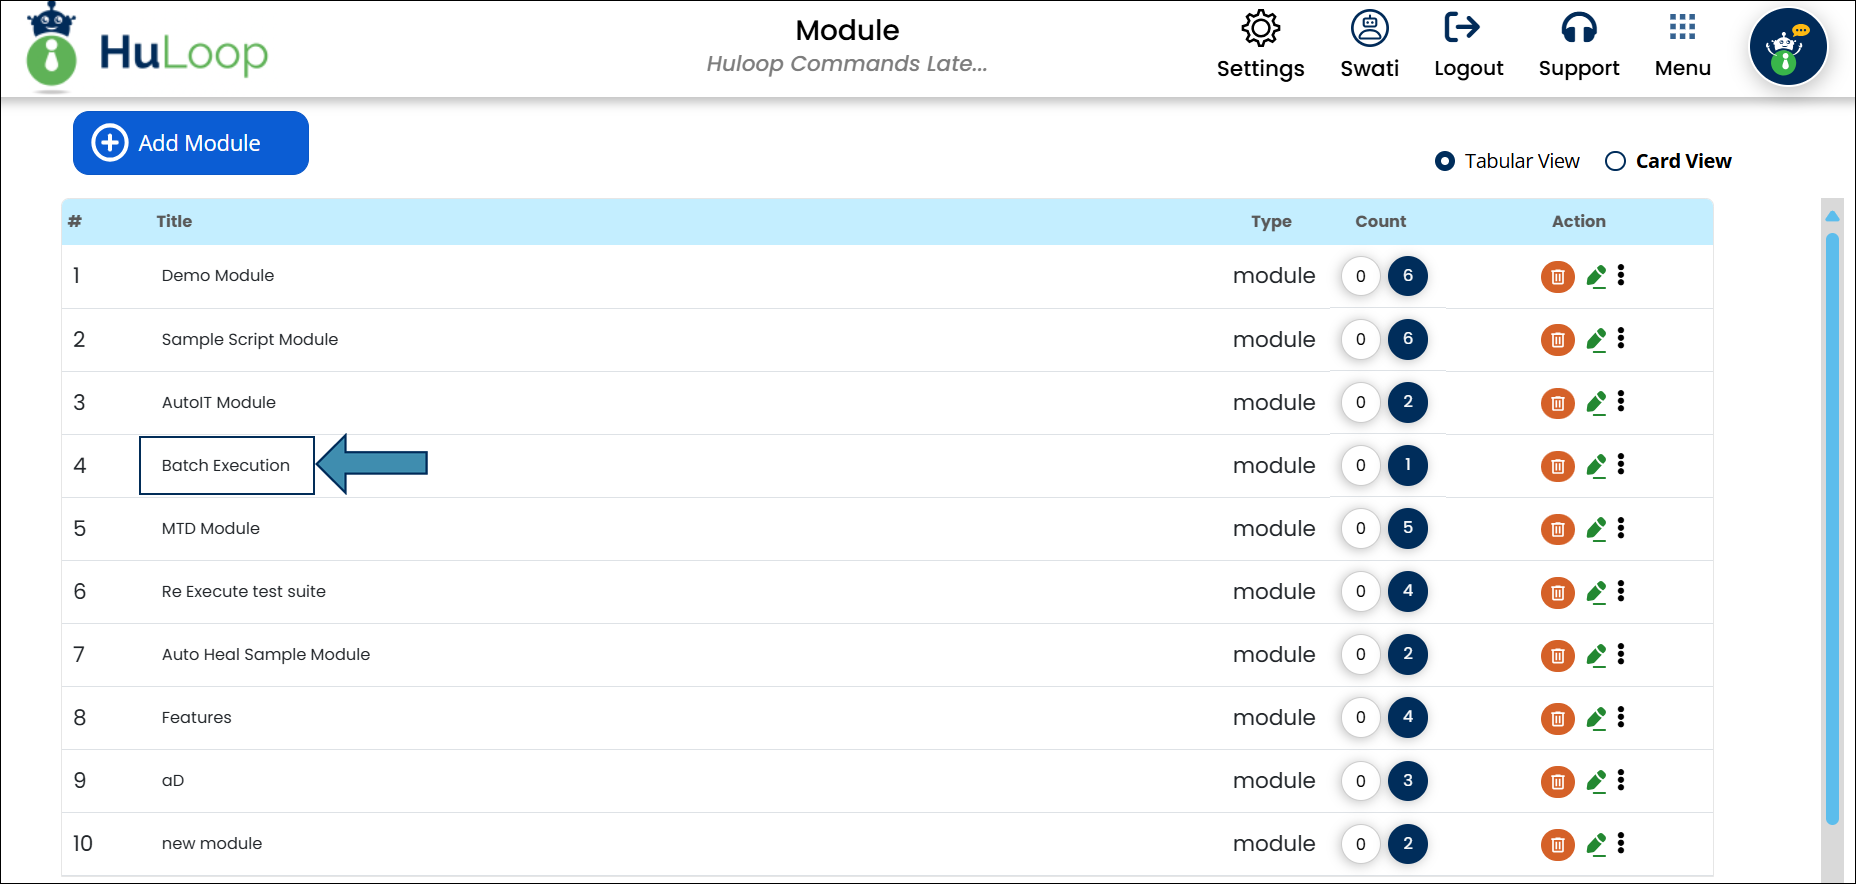Click the Title column header
The height and width of the screenshot is (884, 1856).
(174, 221)
